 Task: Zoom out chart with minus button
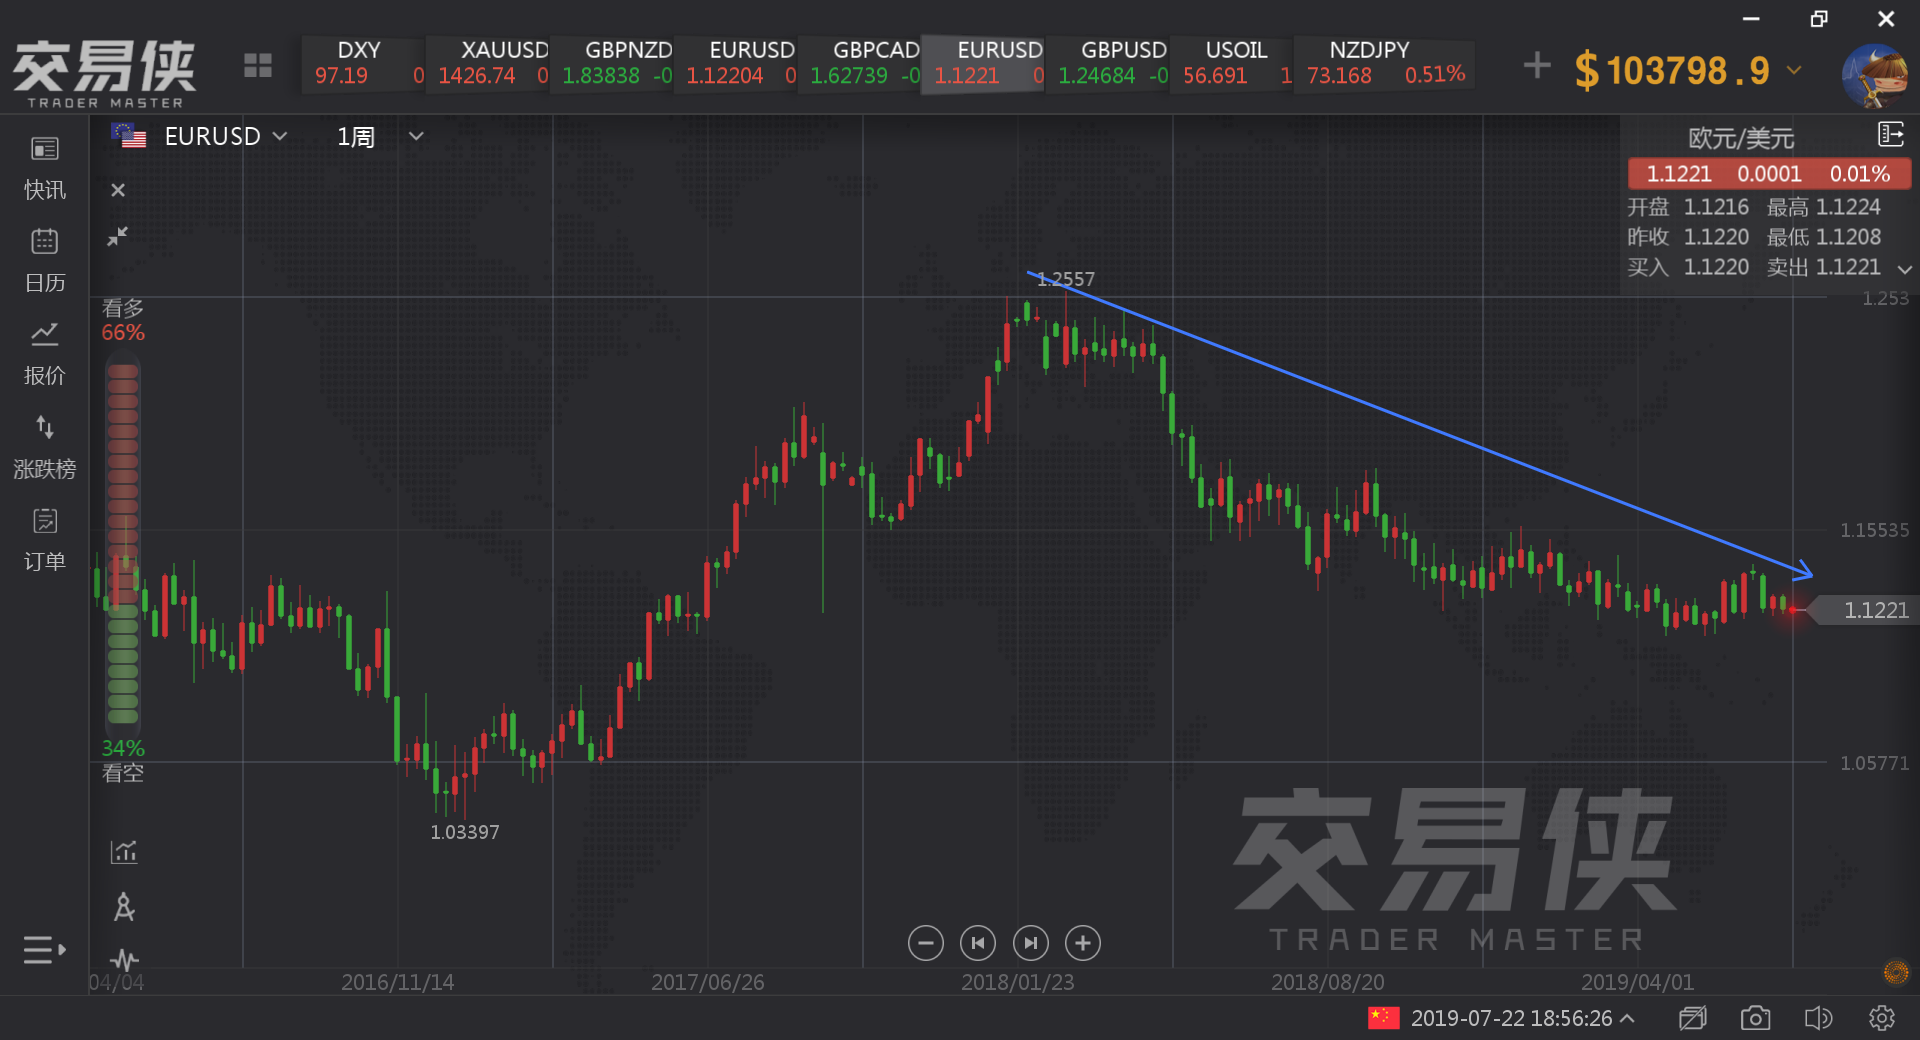point(925,943)
